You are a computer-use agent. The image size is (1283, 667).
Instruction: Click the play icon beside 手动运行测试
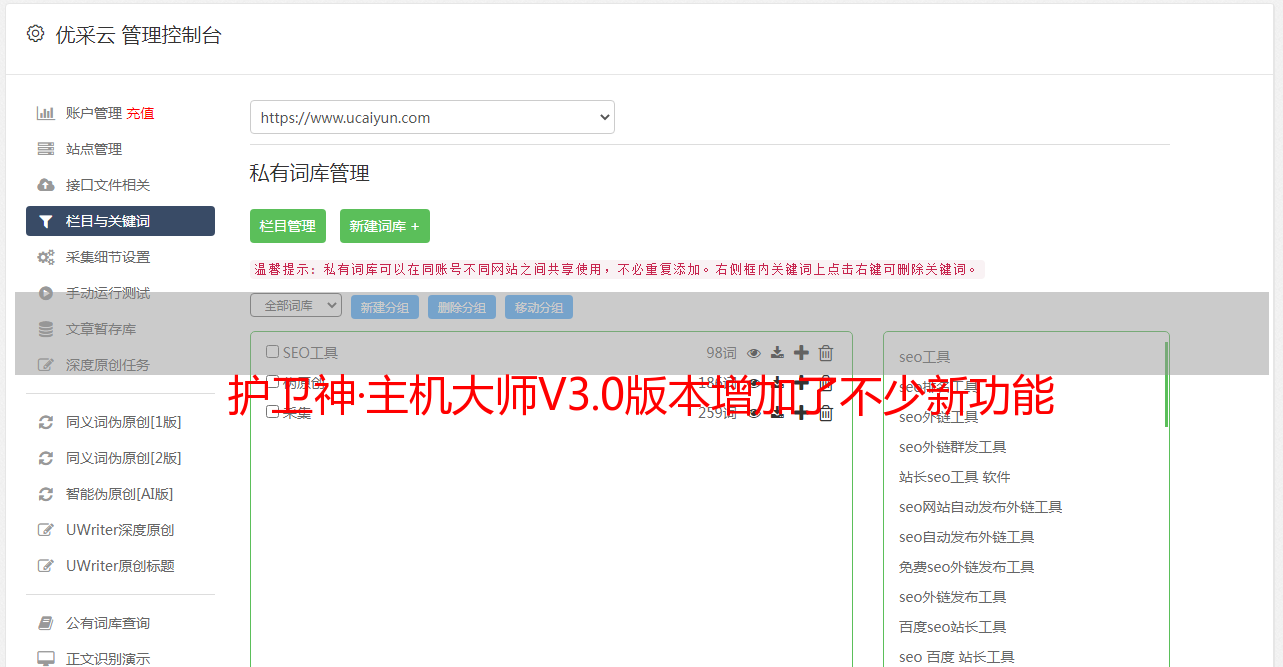click(46, 293)
